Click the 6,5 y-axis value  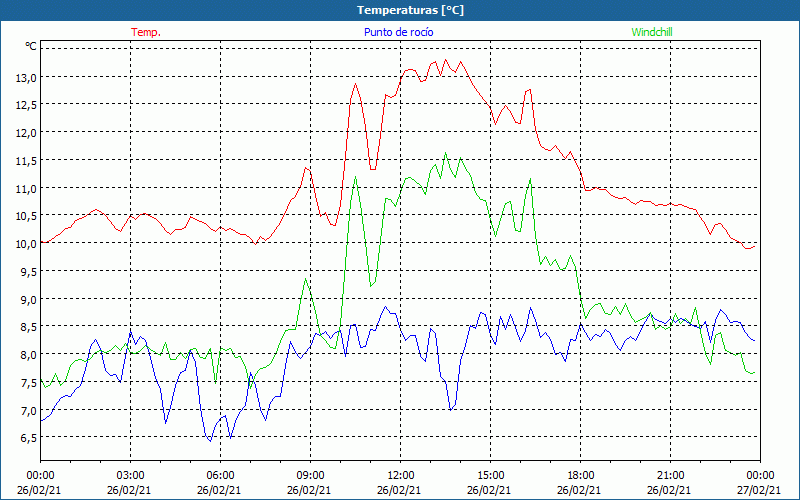[29, 438]
